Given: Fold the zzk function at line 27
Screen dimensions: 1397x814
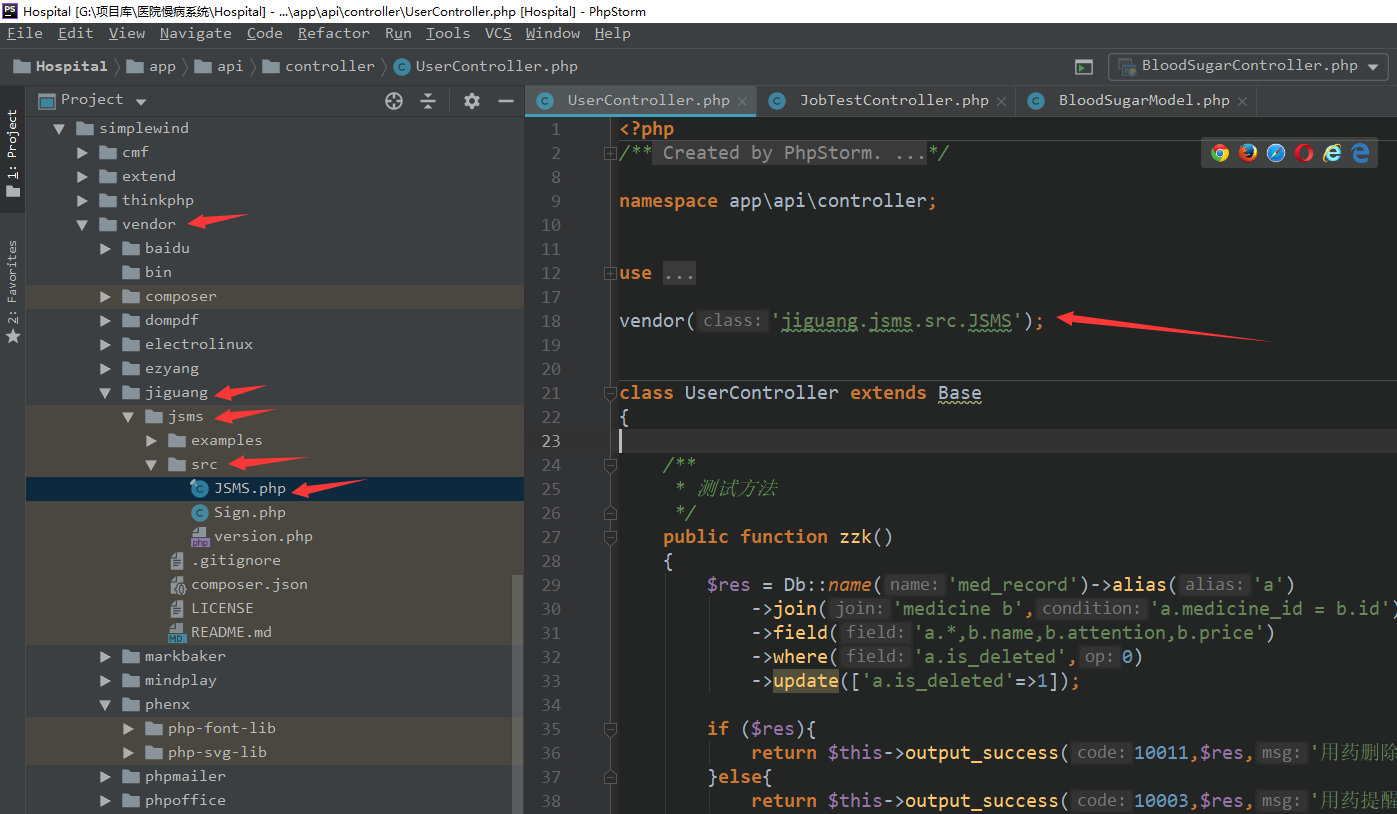Looking at the screenshot, I should pos(610,537).
